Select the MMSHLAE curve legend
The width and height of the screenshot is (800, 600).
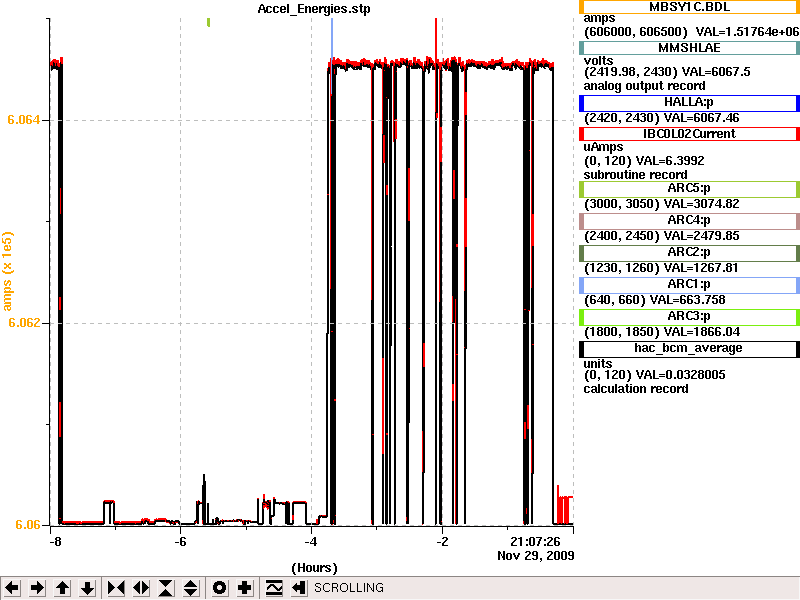coord(689,48)
